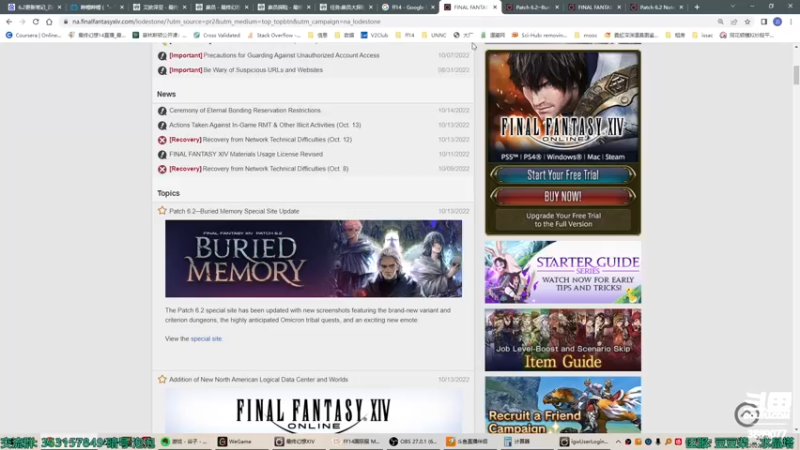
Task: Open the Stack Overflow bookmark
Action: point(274,35)
